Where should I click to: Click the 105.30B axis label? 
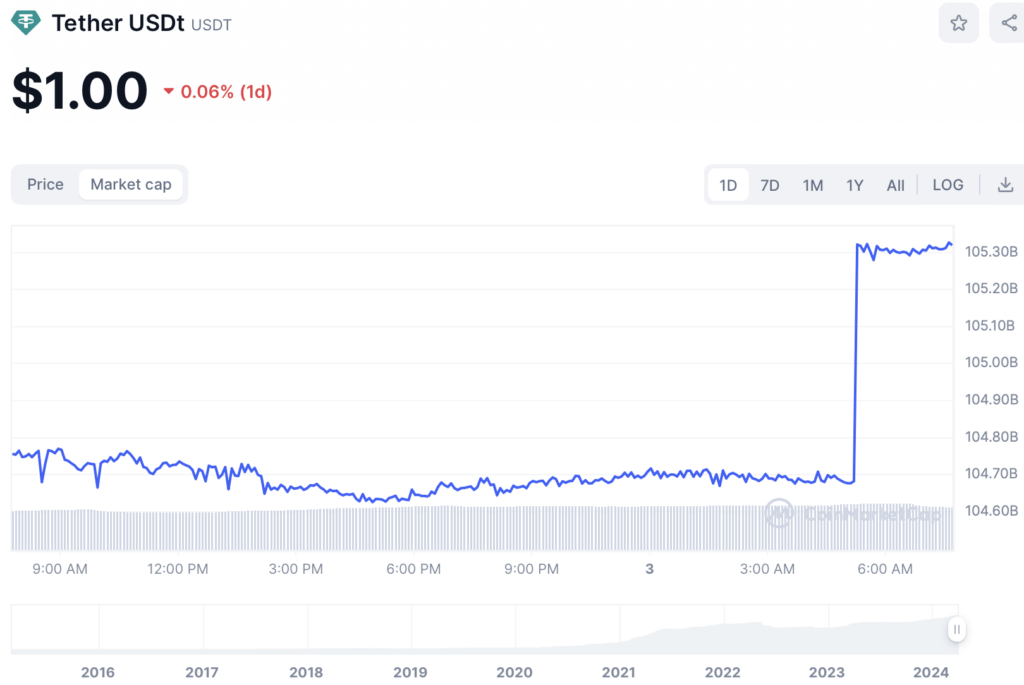tap(991, 251)
